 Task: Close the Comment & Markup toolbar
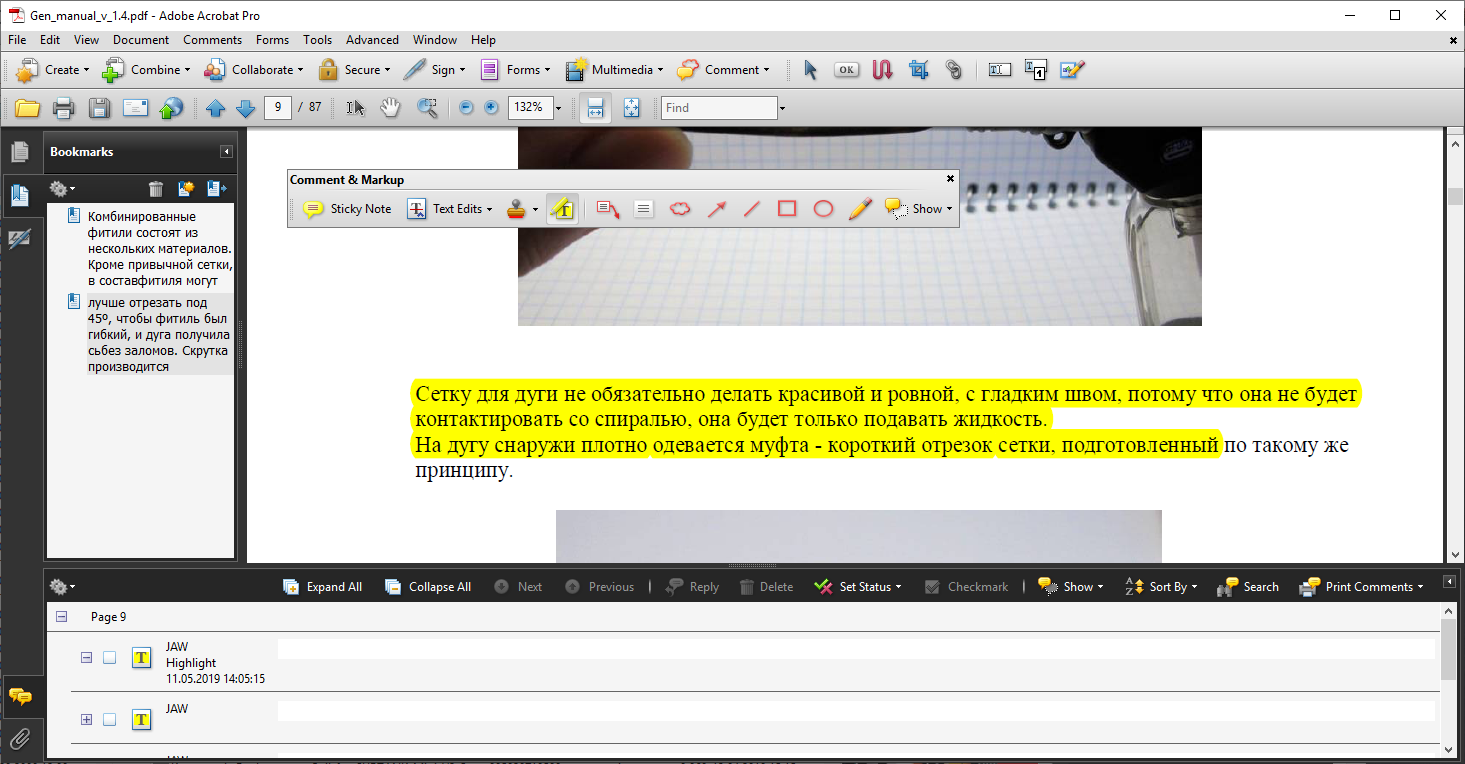[950, 179]
